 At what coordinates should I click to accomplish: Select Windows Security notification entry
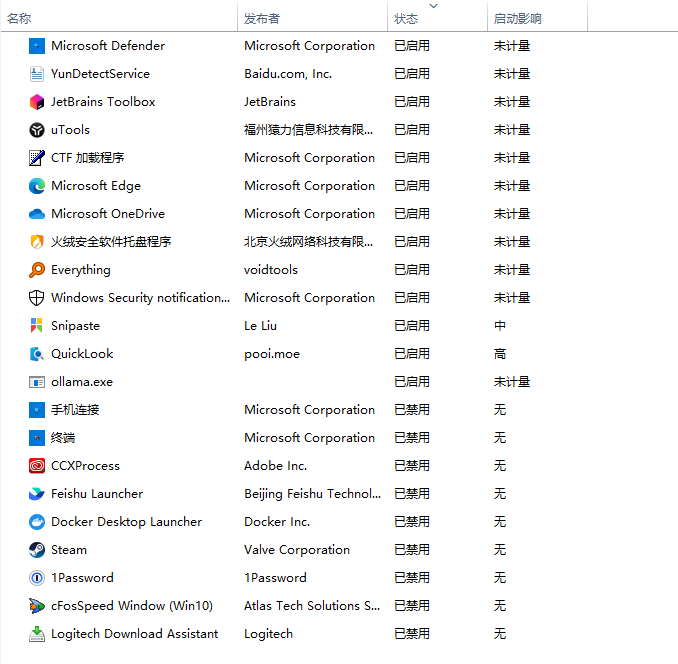coord(141,298)
